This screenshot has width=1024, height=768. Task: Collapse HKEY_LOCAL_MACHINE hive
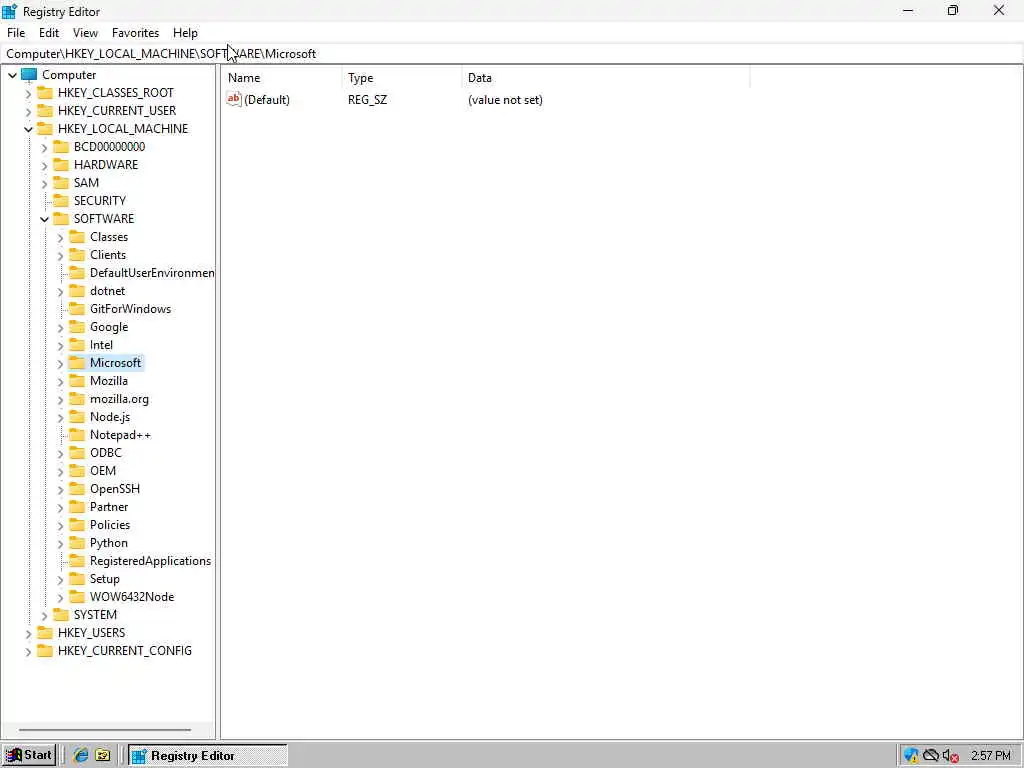[x=28, y=129]
